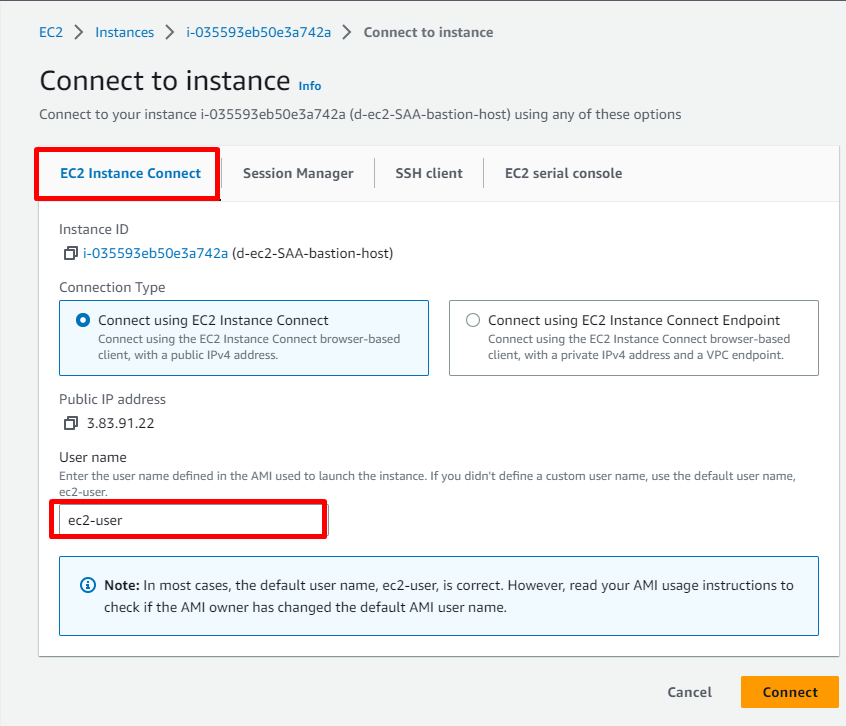Screen dimensions: 846x726
Task: Navigate to Instances breadcrumb link
Action: 124,32
